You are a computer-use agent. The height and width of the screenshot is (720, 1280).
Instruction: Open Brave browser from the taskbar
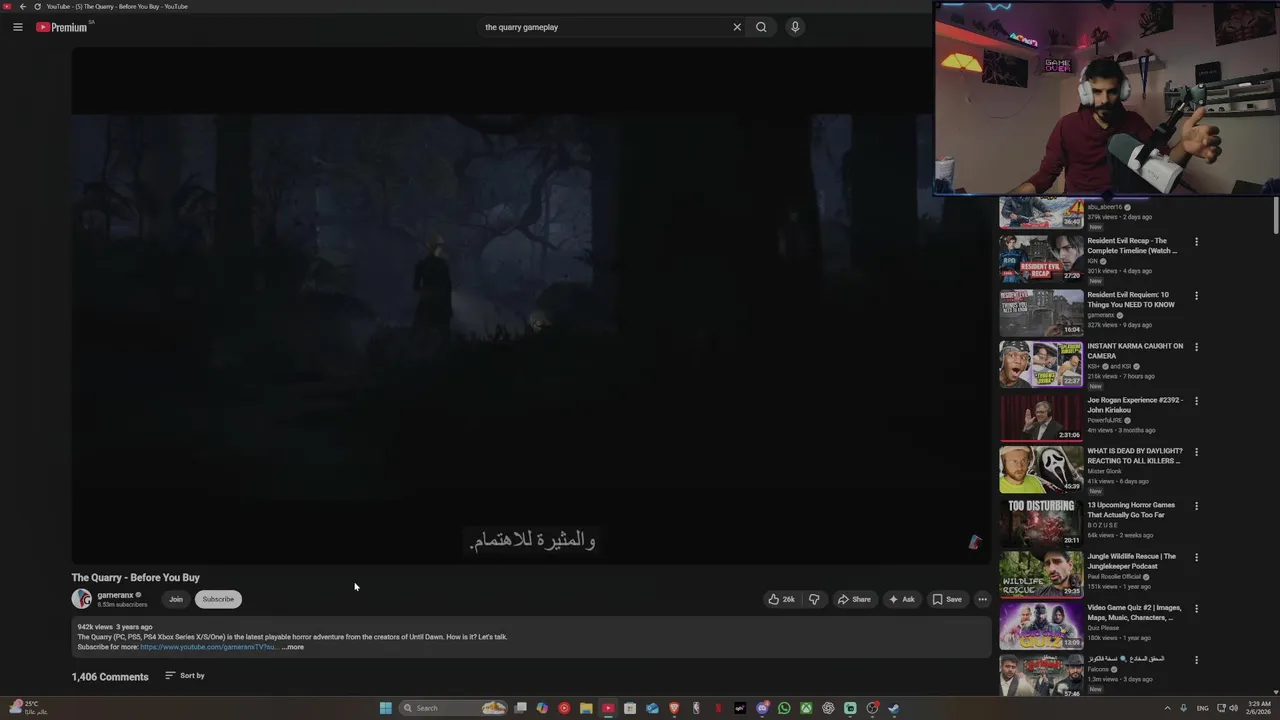click(674, 708)
